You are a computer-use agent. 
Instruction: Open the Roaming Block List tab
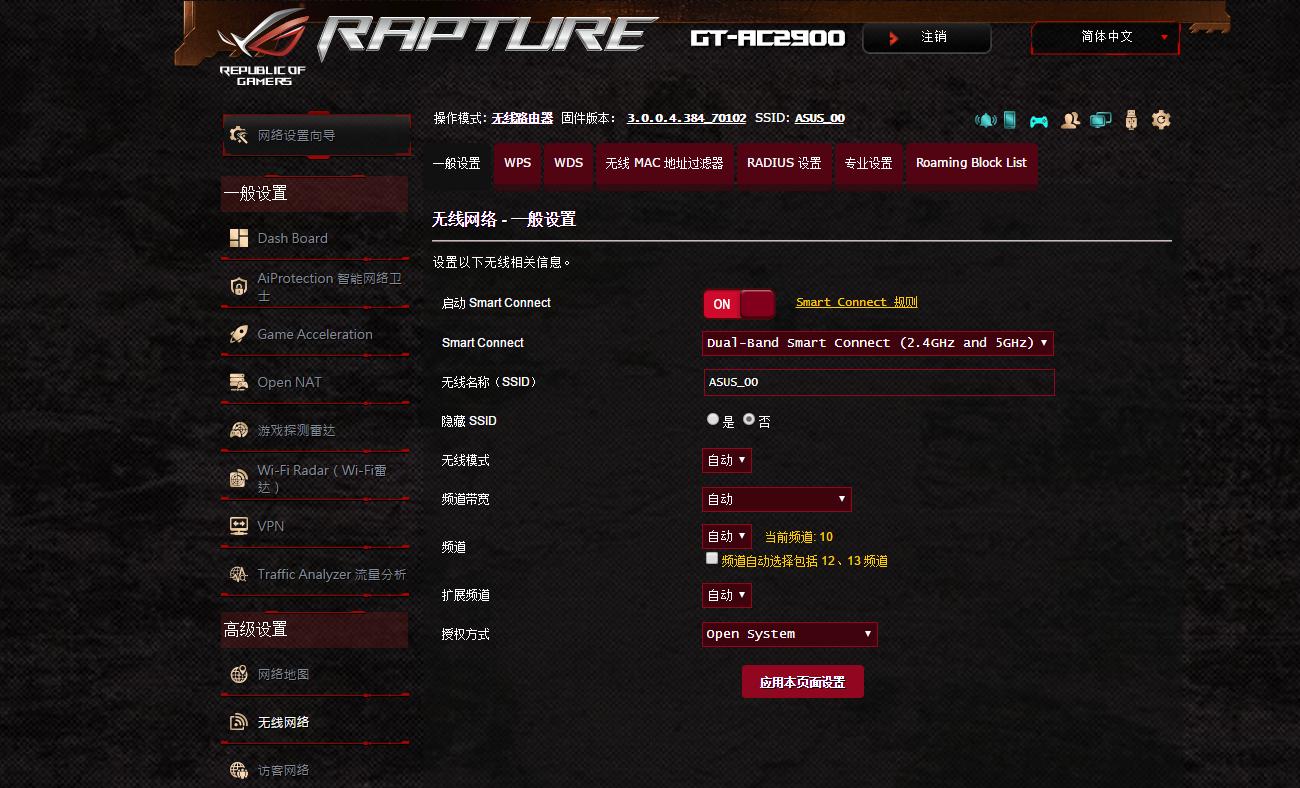point(971,163)
